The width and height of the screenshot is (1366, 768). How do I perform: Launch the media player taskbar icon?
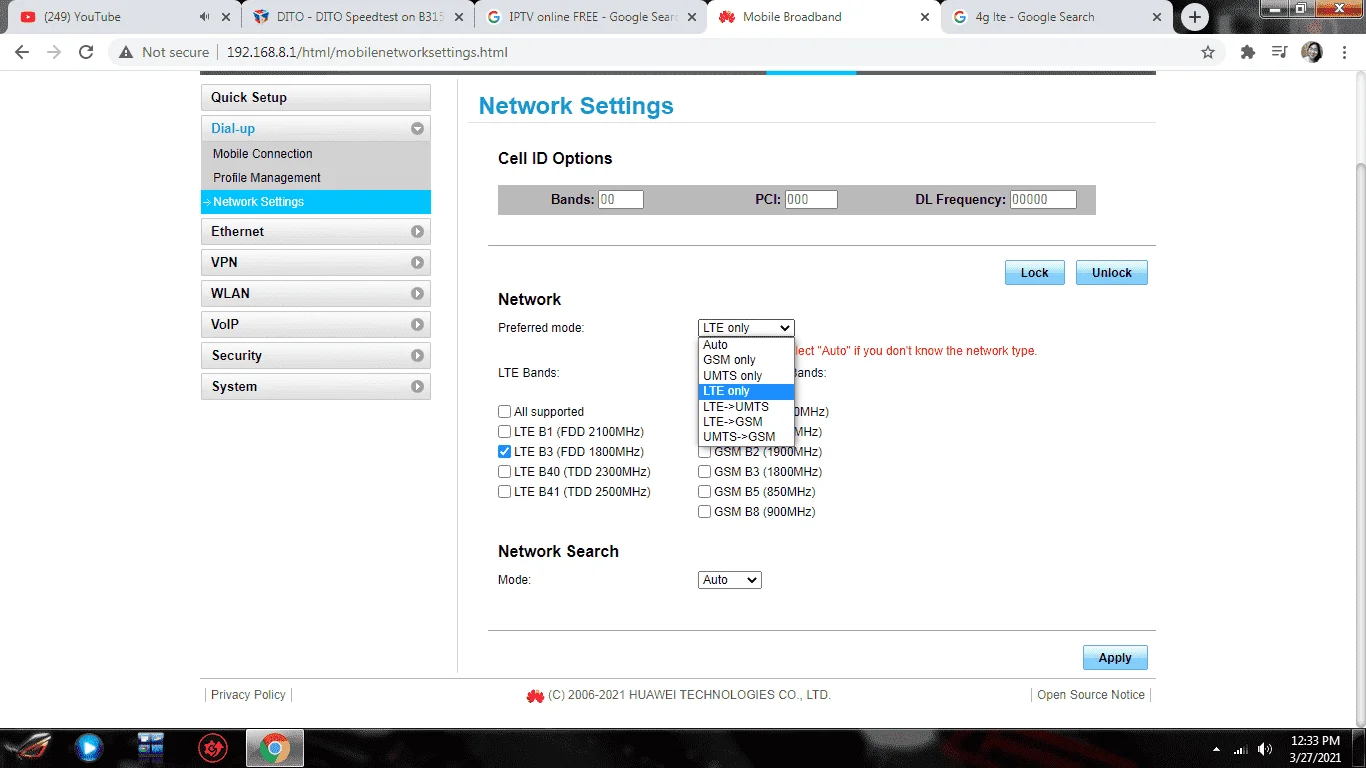point(88,747)
